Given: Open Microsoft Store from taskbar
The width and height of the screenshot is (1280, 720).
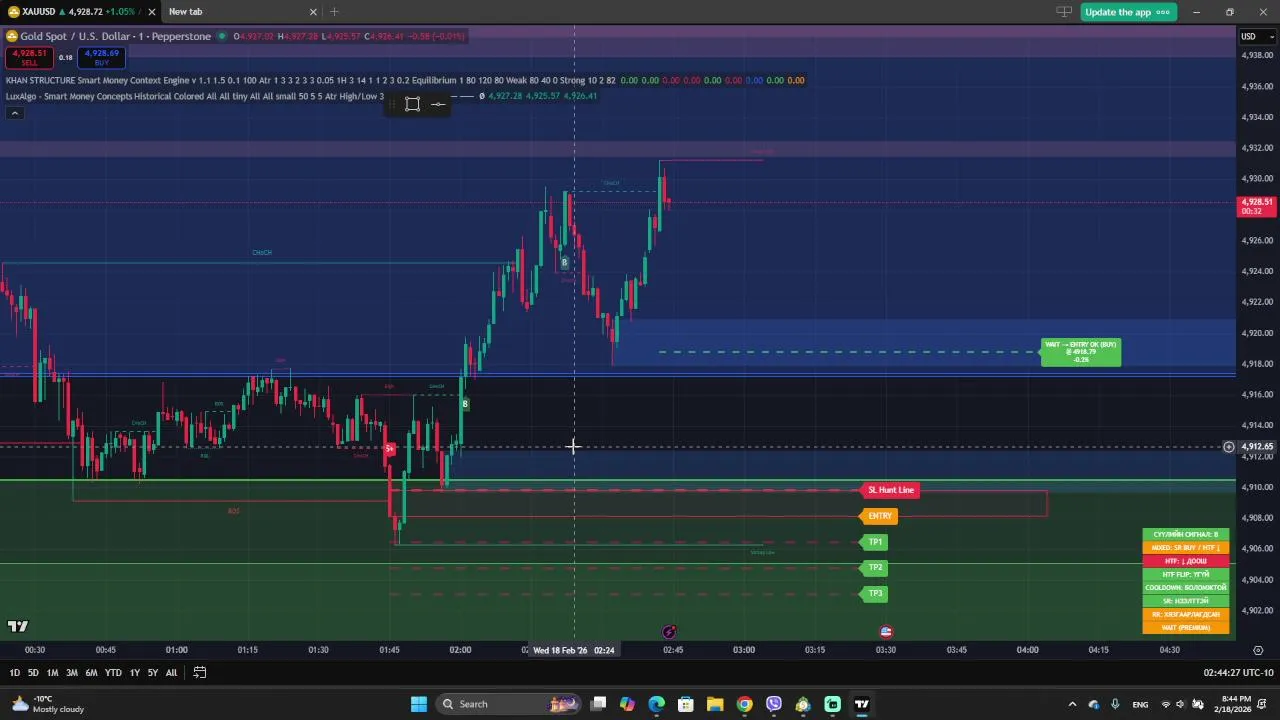Looking at the screenshot, I should point(686,704).
